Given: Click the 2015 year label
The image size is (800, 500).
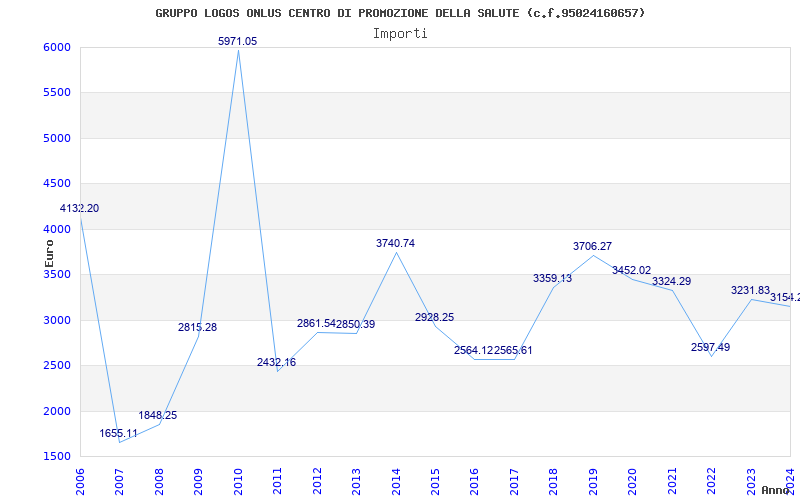Looking at the screenshot, I should 435,482.
